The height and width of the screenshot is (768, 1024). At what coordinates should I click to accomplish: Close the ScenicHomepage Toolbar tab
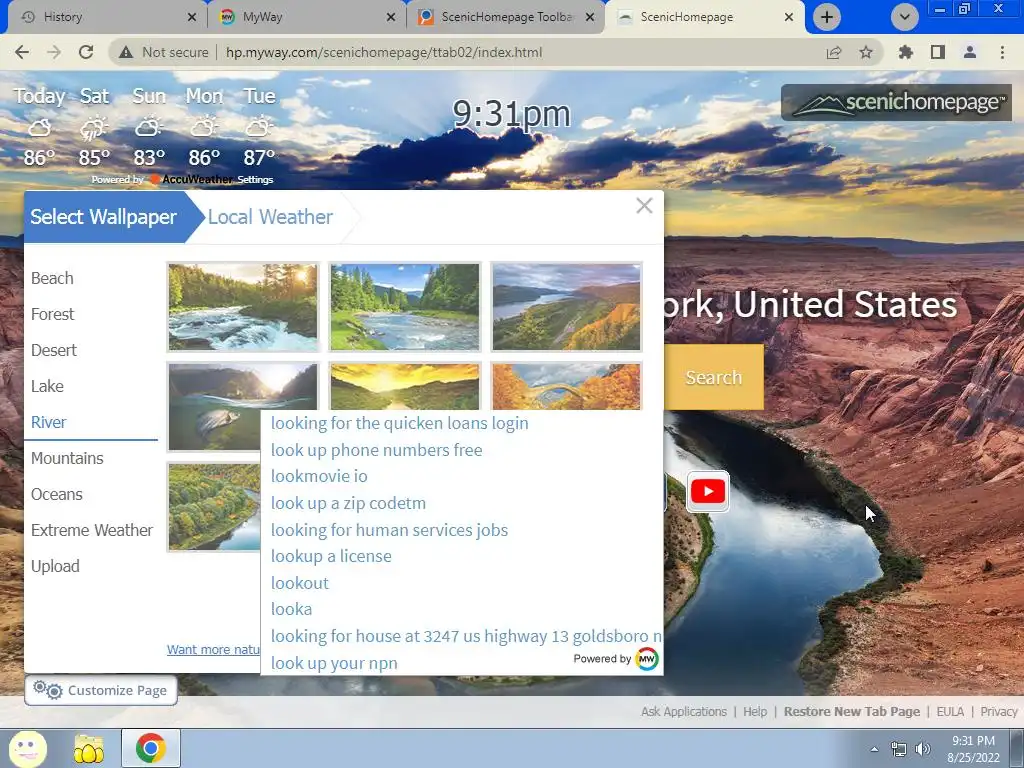pyautogui.click(x=590, y=17)
